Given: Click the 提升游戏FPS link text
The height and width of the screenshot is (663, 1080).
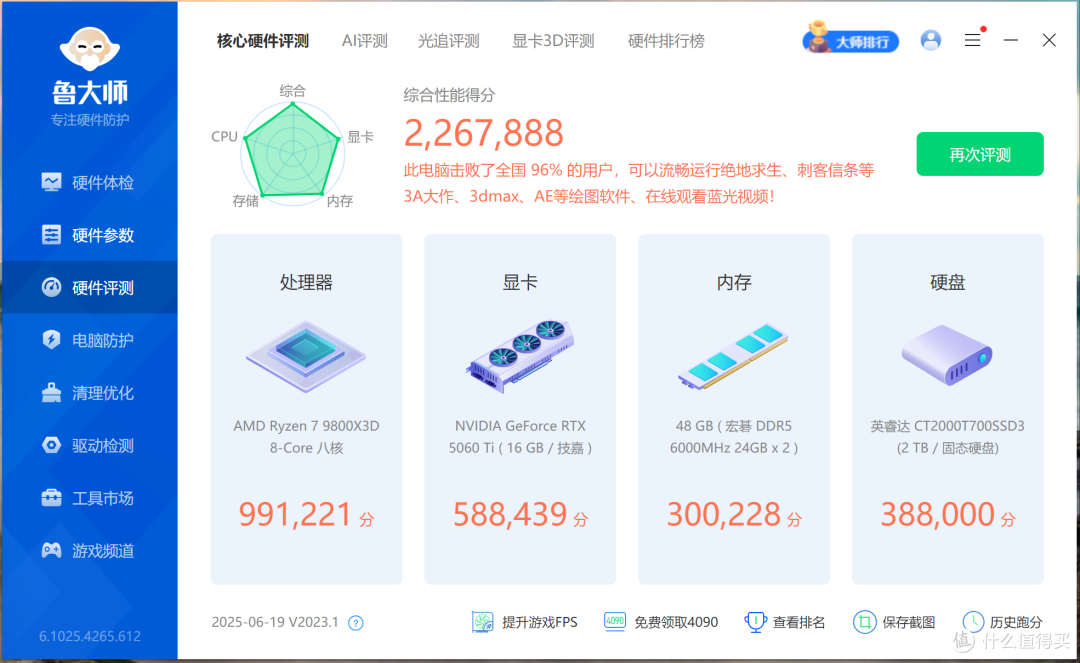Looking at the screenshot, I should 539,622.
